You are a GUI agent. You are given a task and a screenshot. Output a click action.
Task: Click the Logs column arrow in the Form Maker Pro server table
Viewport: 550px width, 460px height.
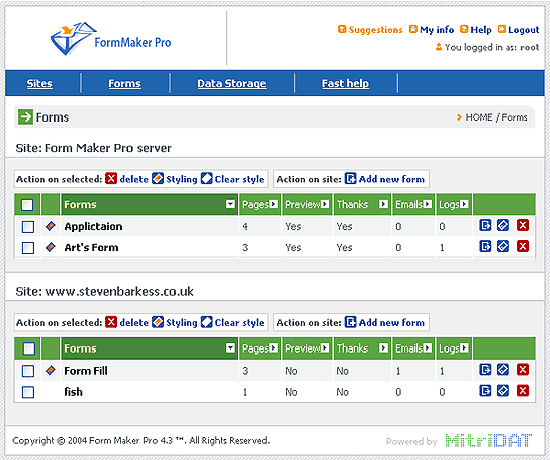[x=464, y=204]
